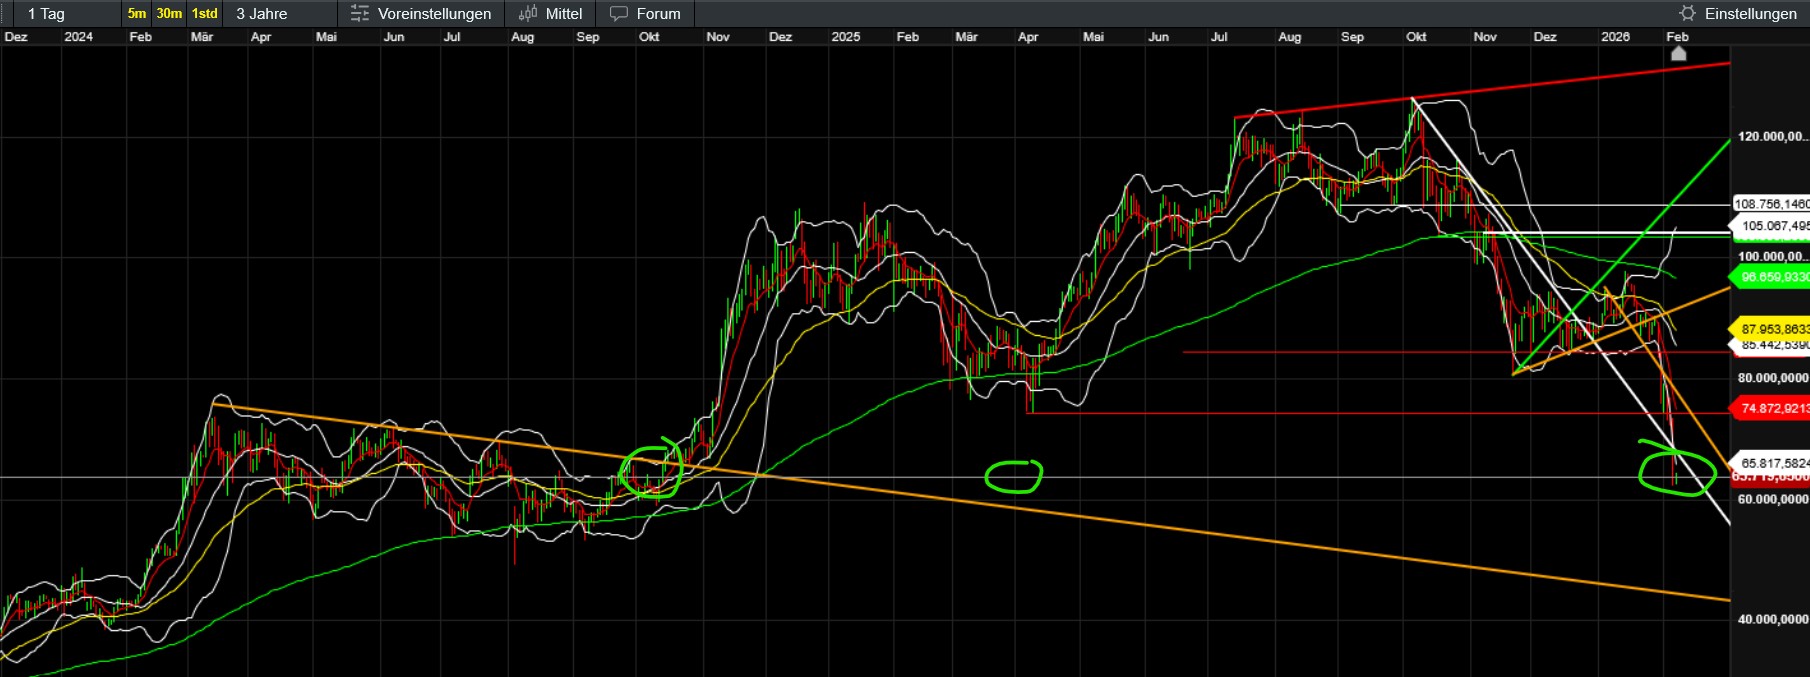Select the green ellipse drawing below Apr 2025
The image size is (1810, 677).
tap(1013, 477)
